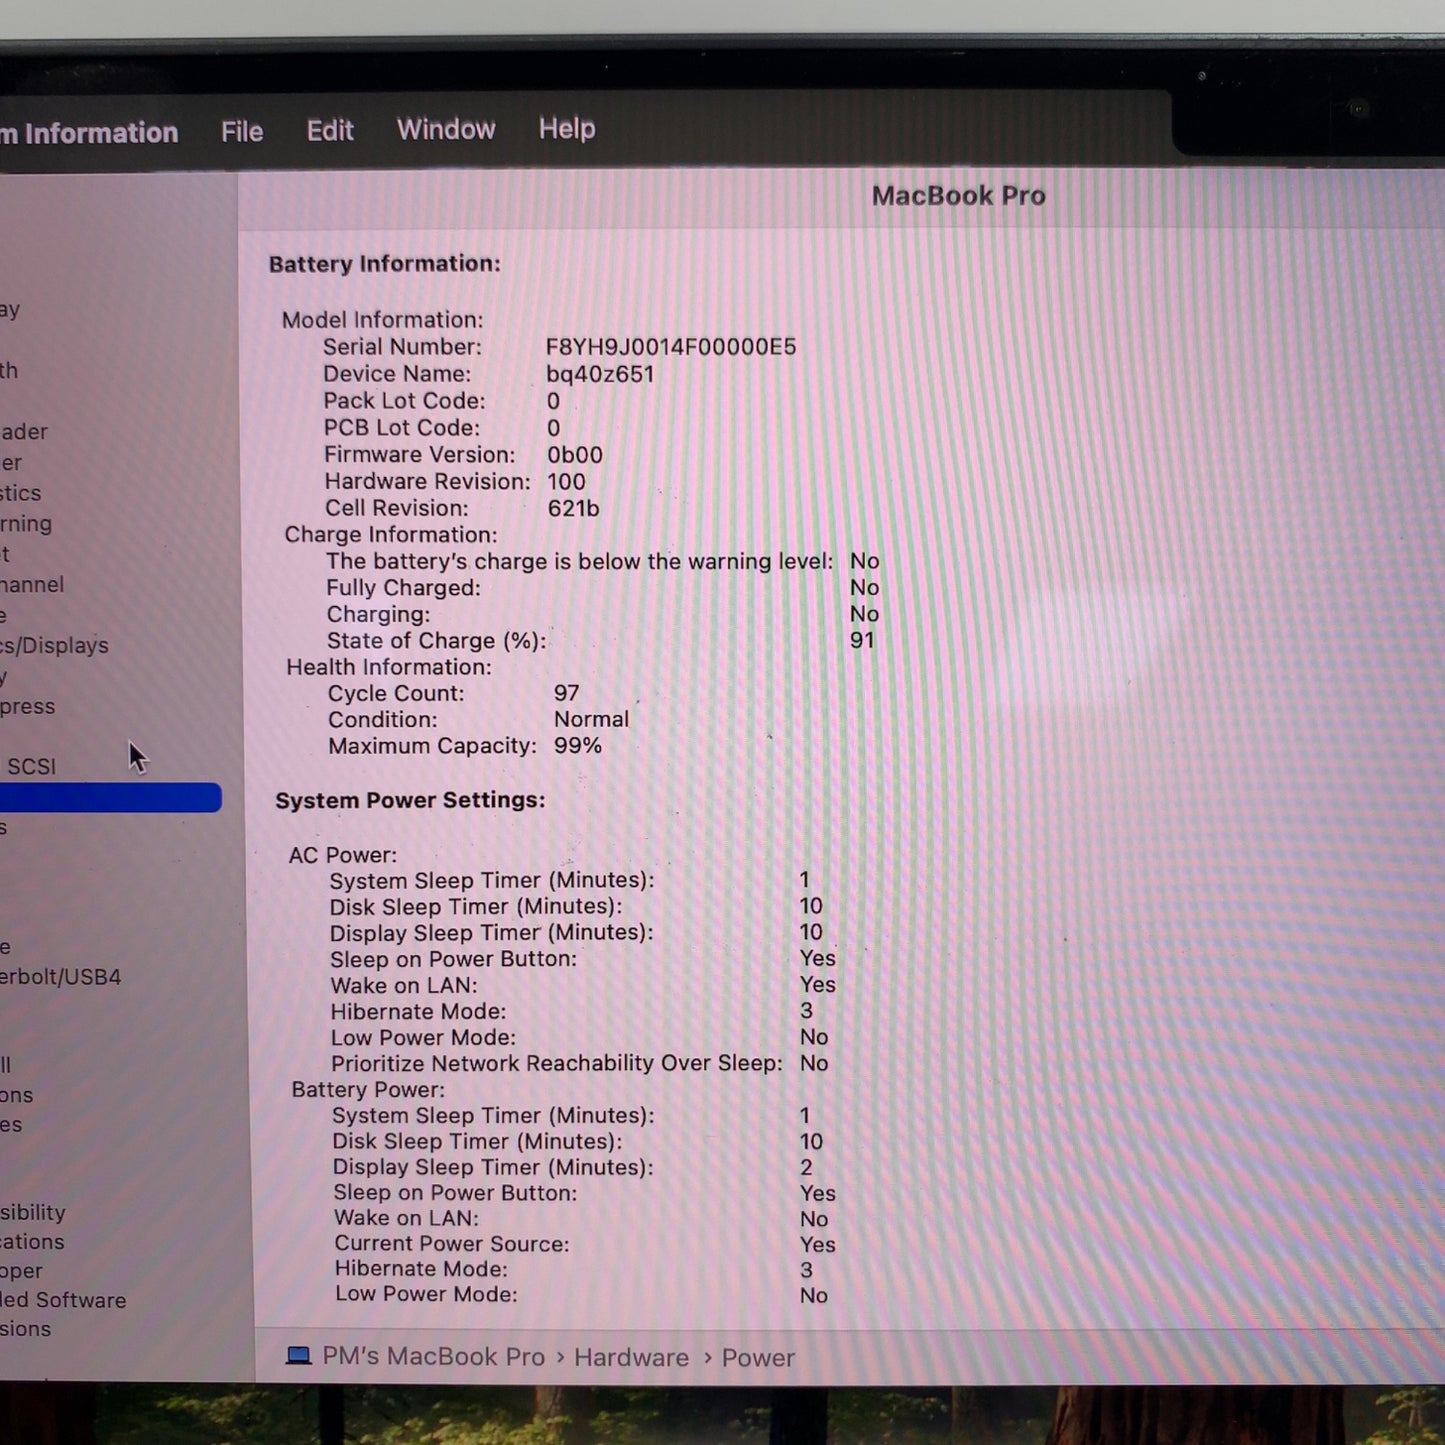Click Battery Power's Low Power Mode label
The width and height of the screenshot is (1445, 1445).
click(x=426, y=1294)
